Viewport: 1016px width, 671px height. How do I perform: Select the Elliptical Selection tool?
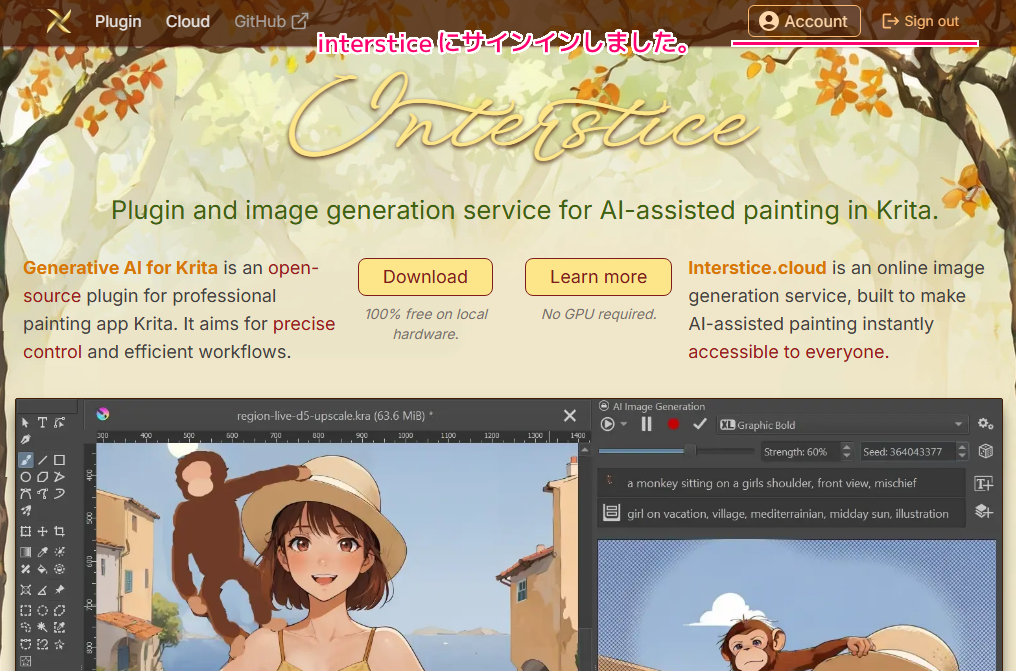coord(42,610)
